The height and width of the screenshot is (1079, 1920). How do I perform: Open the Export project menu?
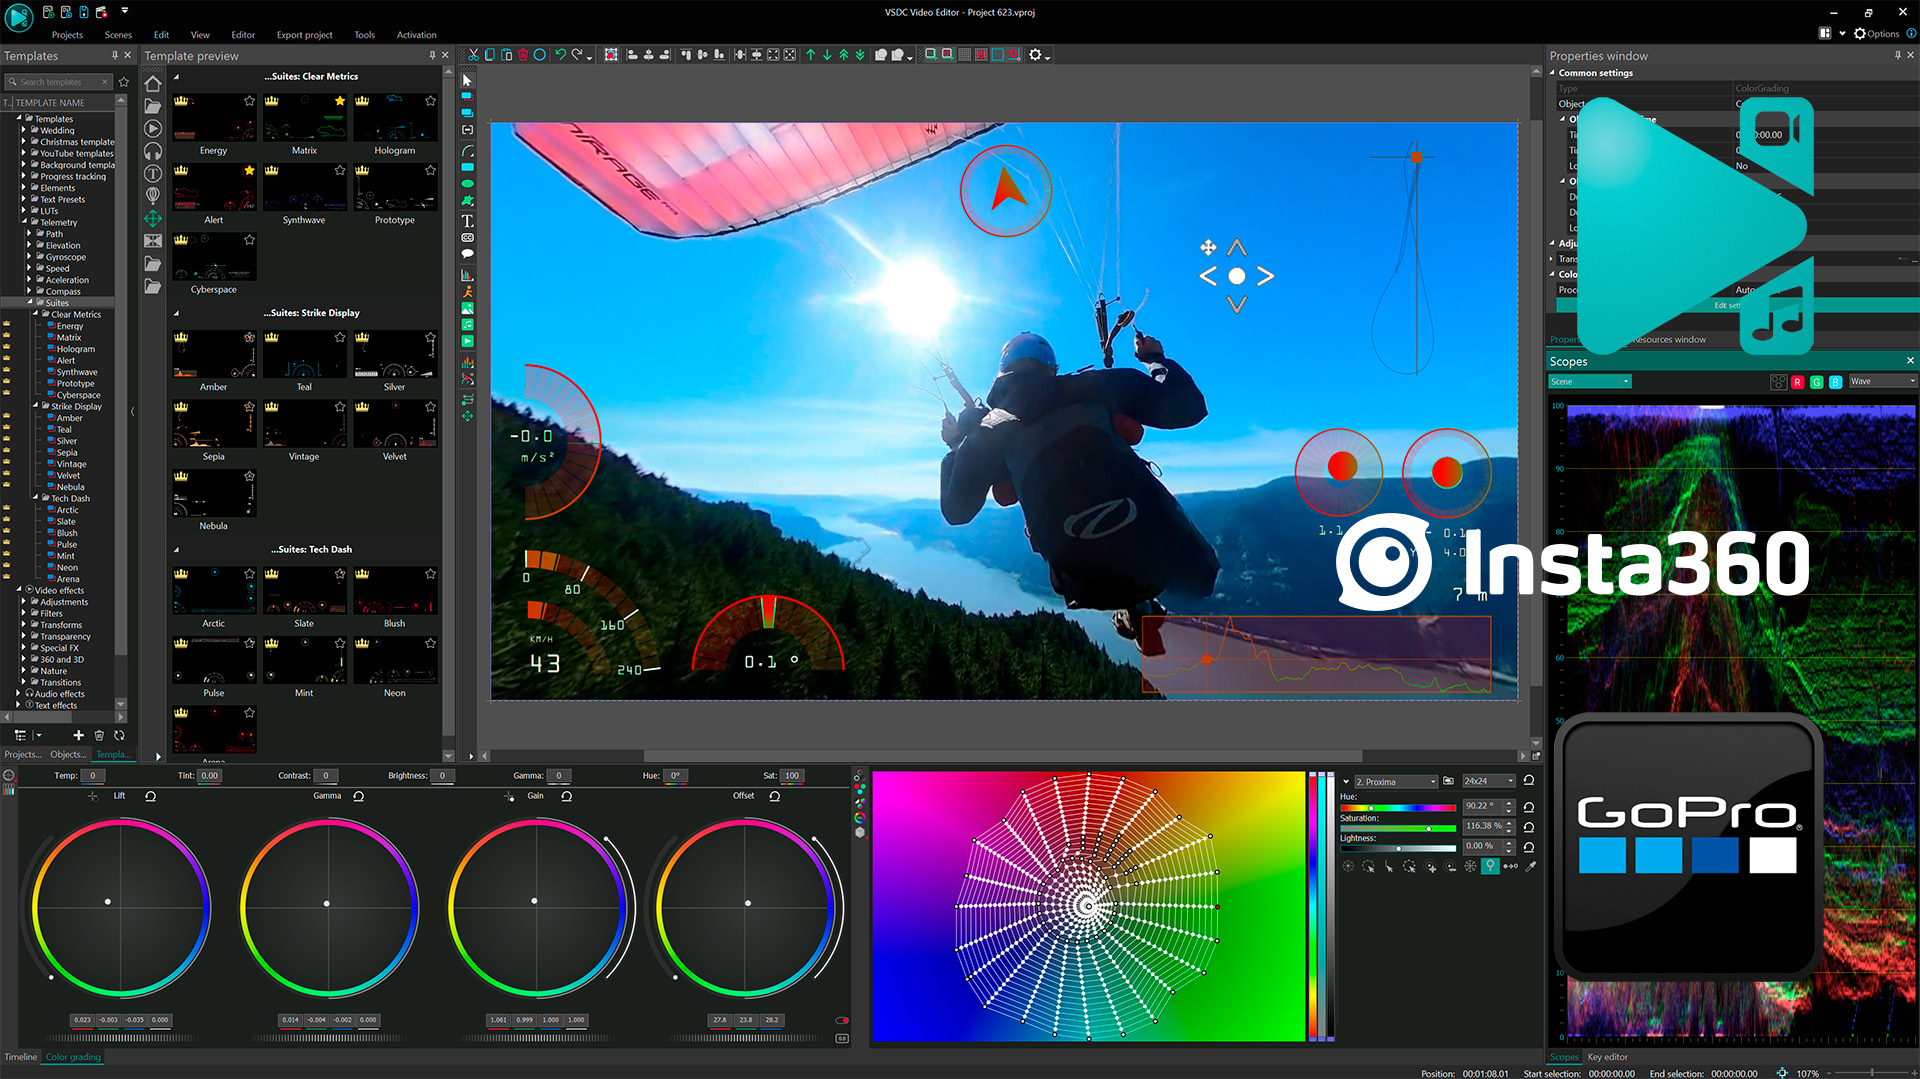[x=304, y=35]
